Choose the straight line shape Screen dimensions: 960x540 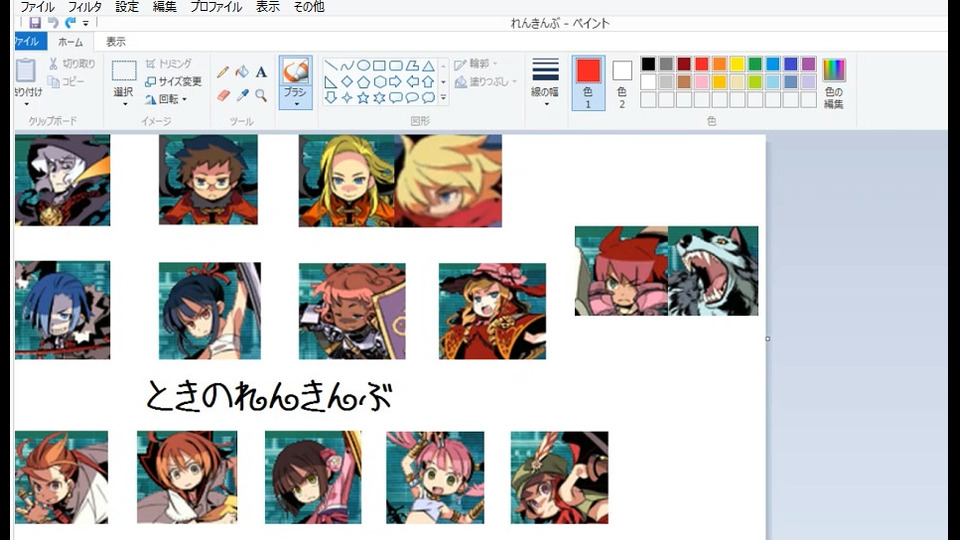[331, 66]
